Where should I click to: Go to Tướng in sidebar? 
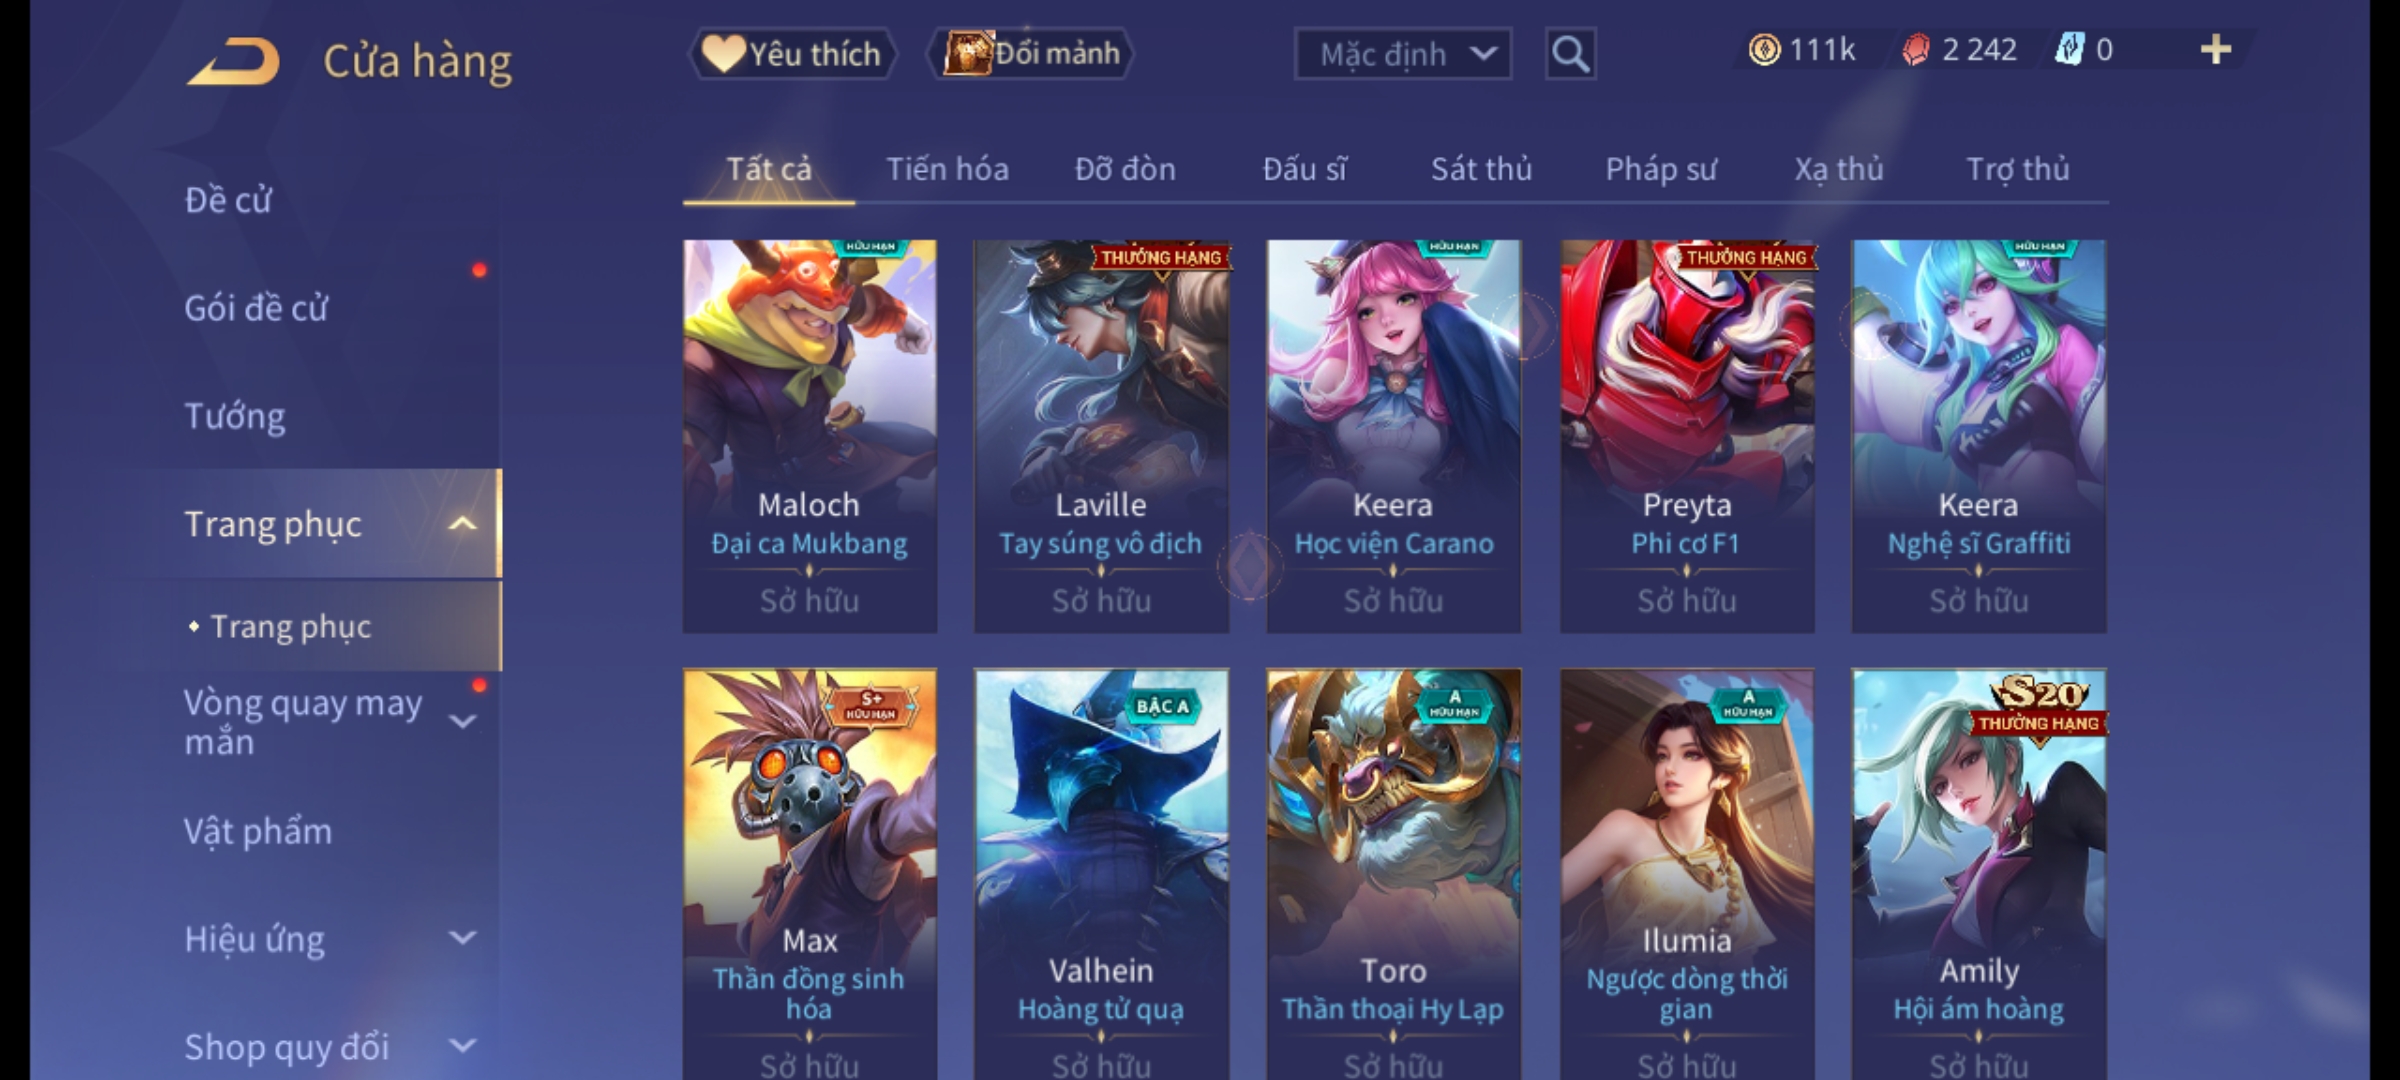(235, 416)
